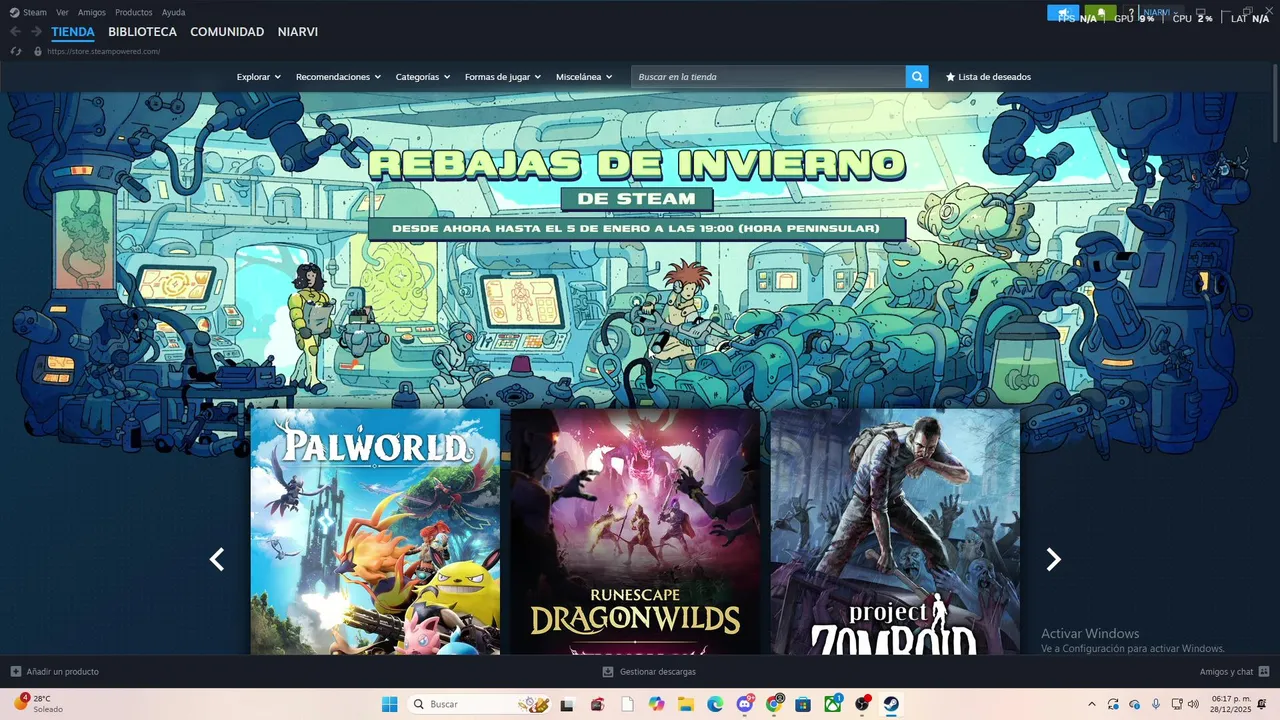Open RuneScape Dragonwilds capsule

tap(635, 532)
